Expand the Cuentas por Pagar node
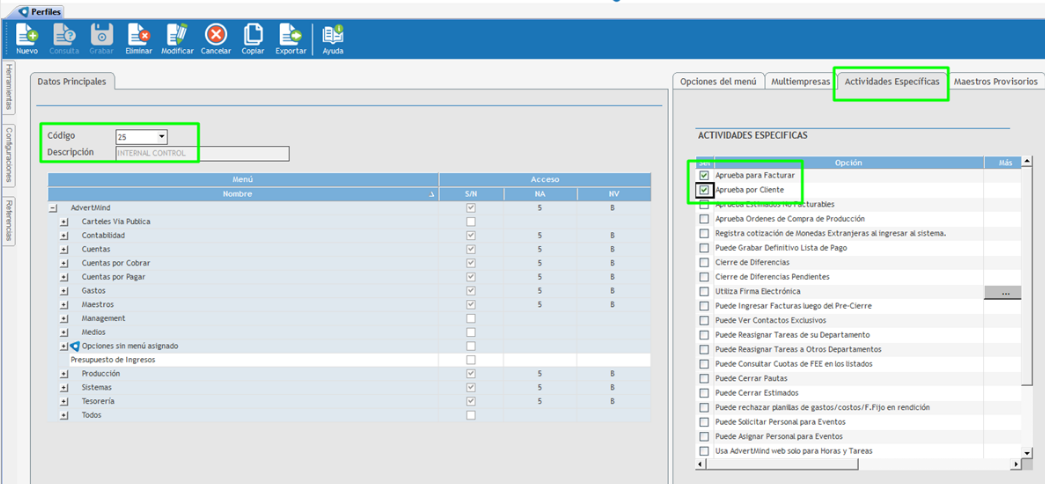The image size is (1045, 484). point(64,277)
